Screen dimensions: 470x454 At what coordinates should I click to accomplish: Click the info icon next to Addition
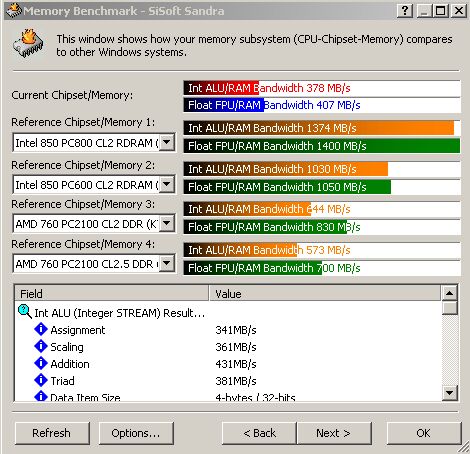41,363
